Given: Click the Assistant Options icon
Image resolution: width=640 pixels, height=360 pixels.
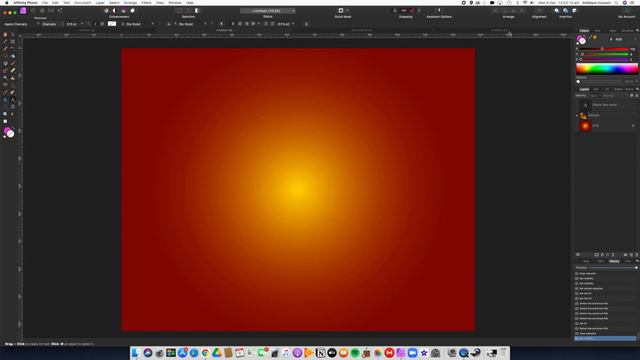Looking at the screenshot, I should pyautogui.click(x=439, y=11).
